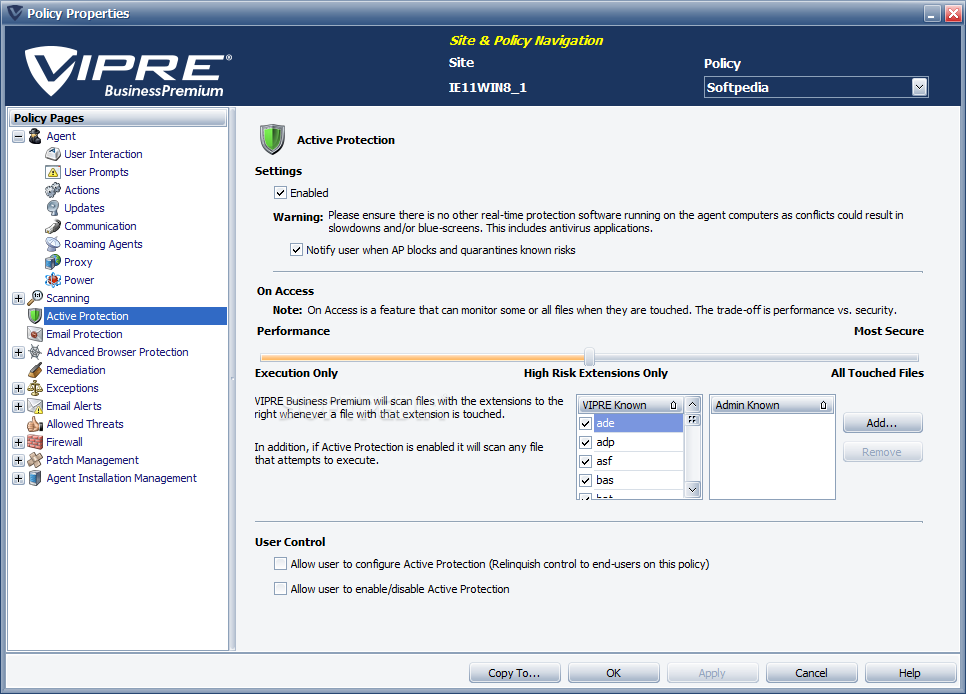Click the User Prompts warning icon
This screenshot has height=694, width=966.
[x=53, y=172]
